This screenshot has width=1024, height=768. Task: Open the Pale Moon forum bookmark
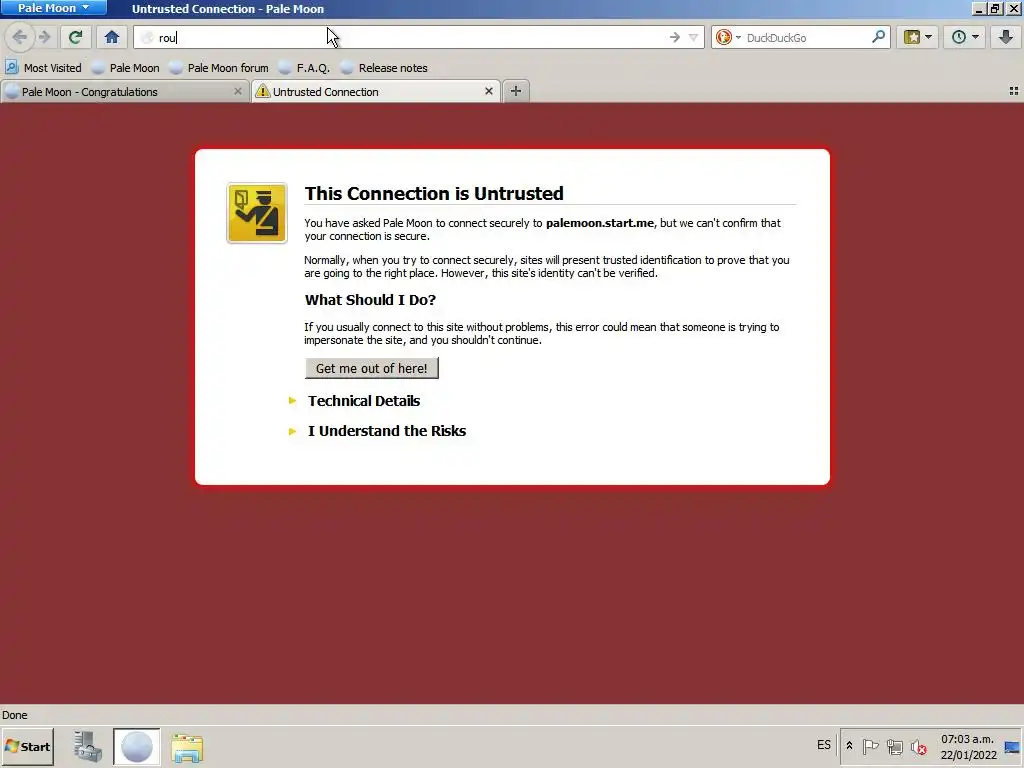tap(219, 68)
